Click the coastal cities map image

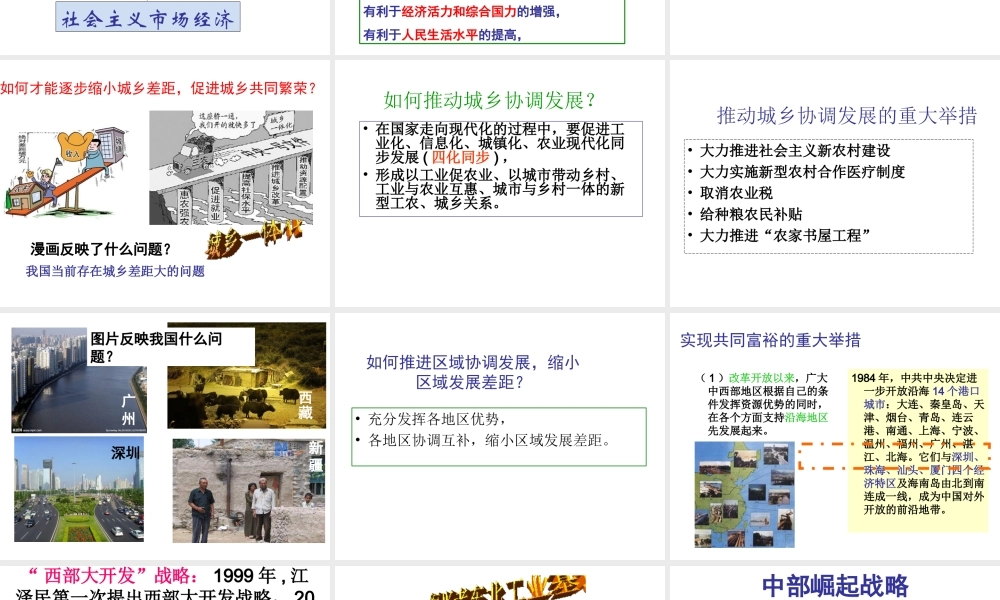tap(745, 494)
